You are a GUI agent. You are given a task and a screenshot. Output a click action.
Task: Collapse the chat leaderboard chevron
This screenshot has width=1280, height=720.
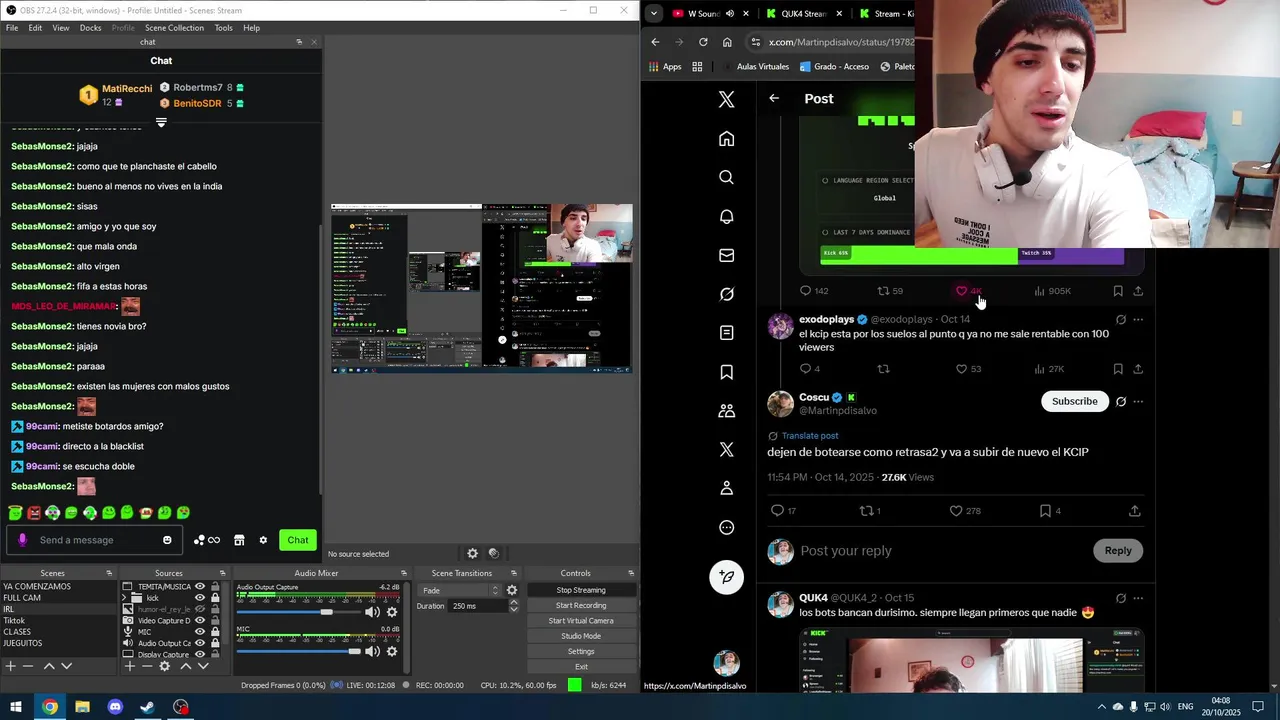pos(161,122)
